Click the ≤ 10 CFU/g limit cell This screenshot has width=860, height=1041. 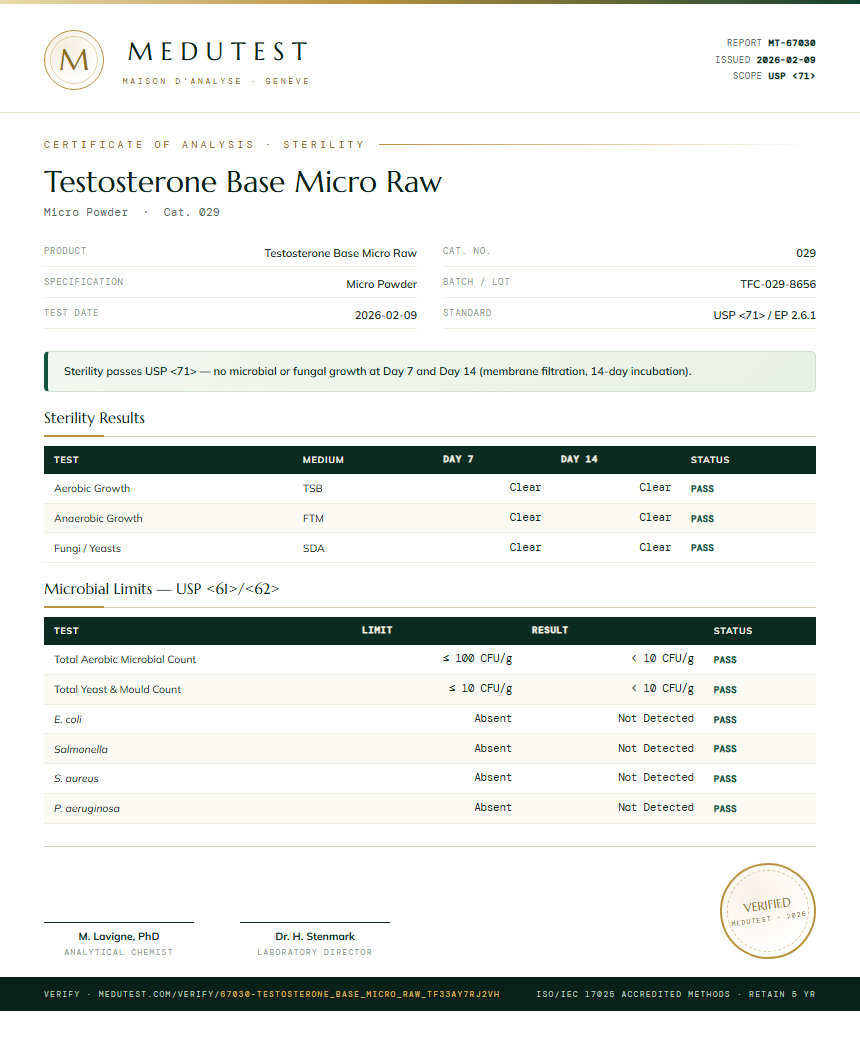[x=480, y=688]
